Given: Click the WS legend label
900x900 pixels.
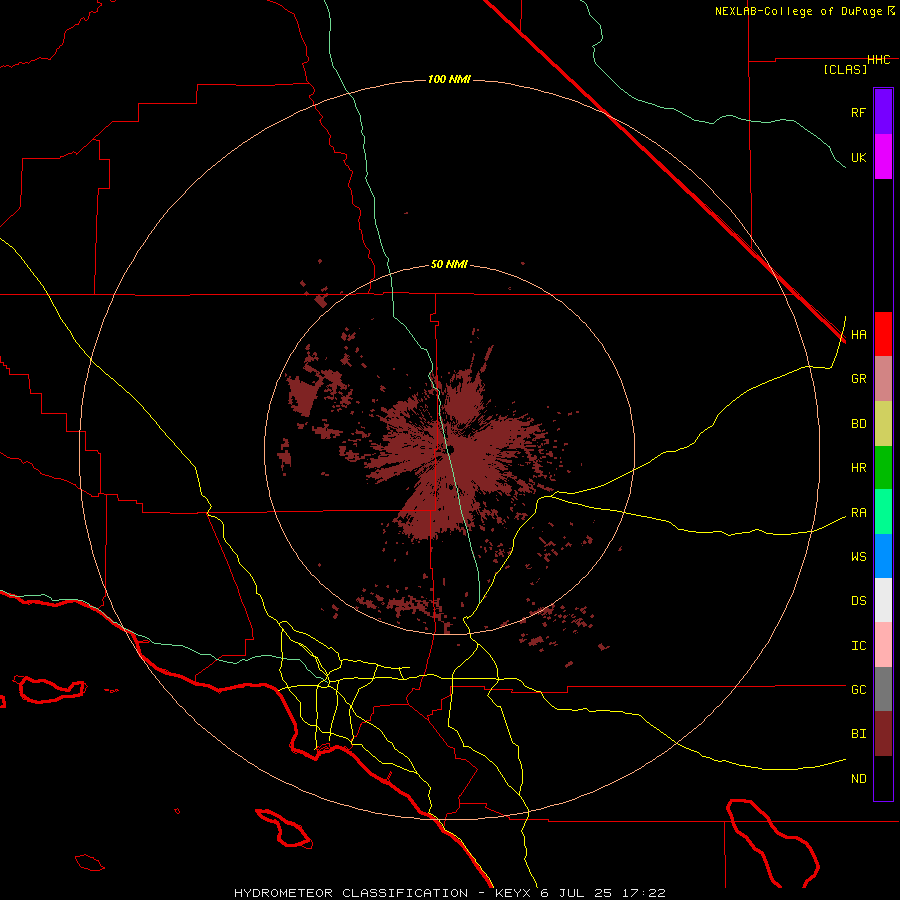Looking at the screenshot, I should (858, 556).
